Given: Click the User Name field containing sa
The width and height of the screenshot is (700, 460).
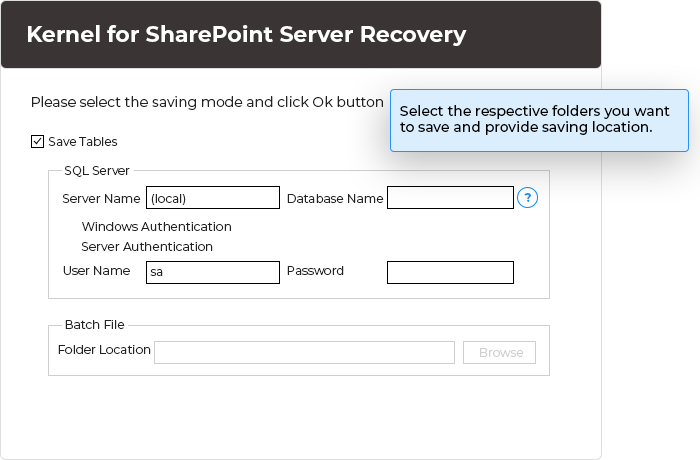Looking at the screenshot, I should click(x=213, y=272).
